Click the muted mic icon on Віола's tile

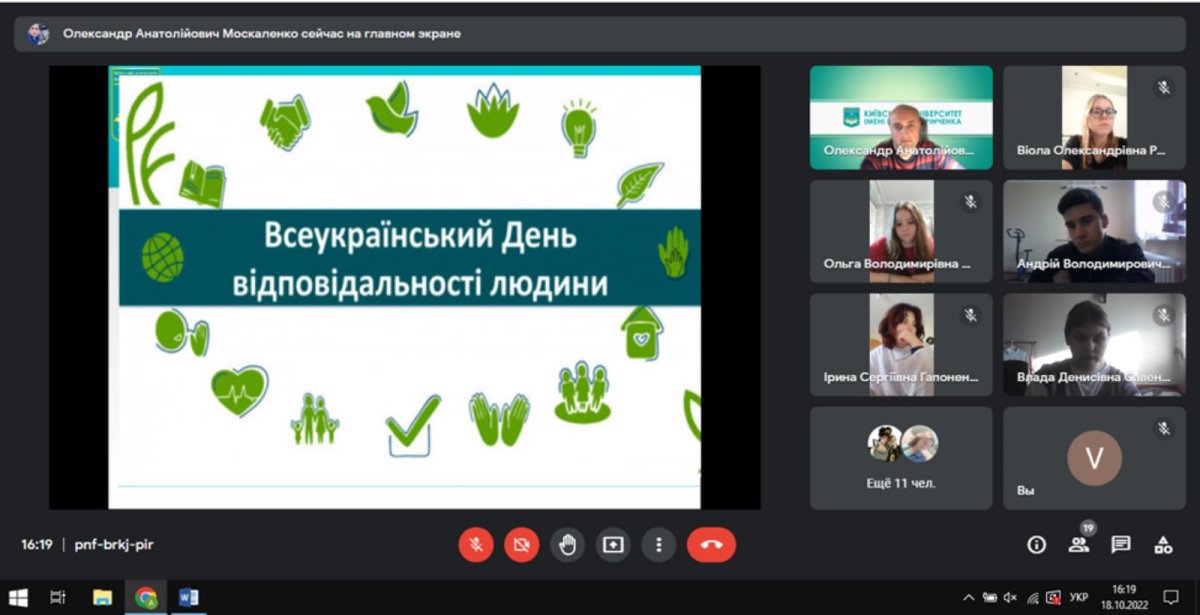[1164, 88]
